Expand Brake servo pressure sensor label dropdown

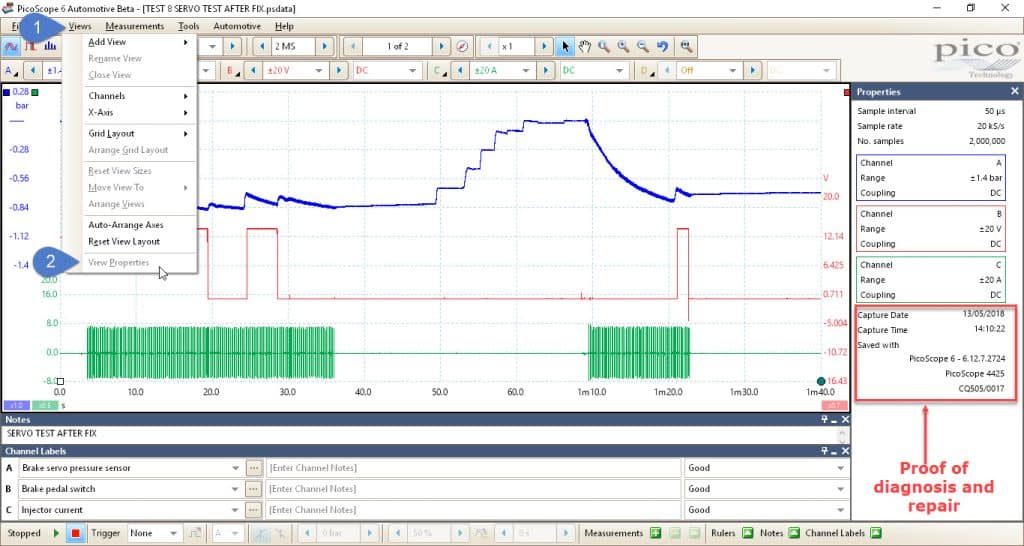tap(236, 468)
